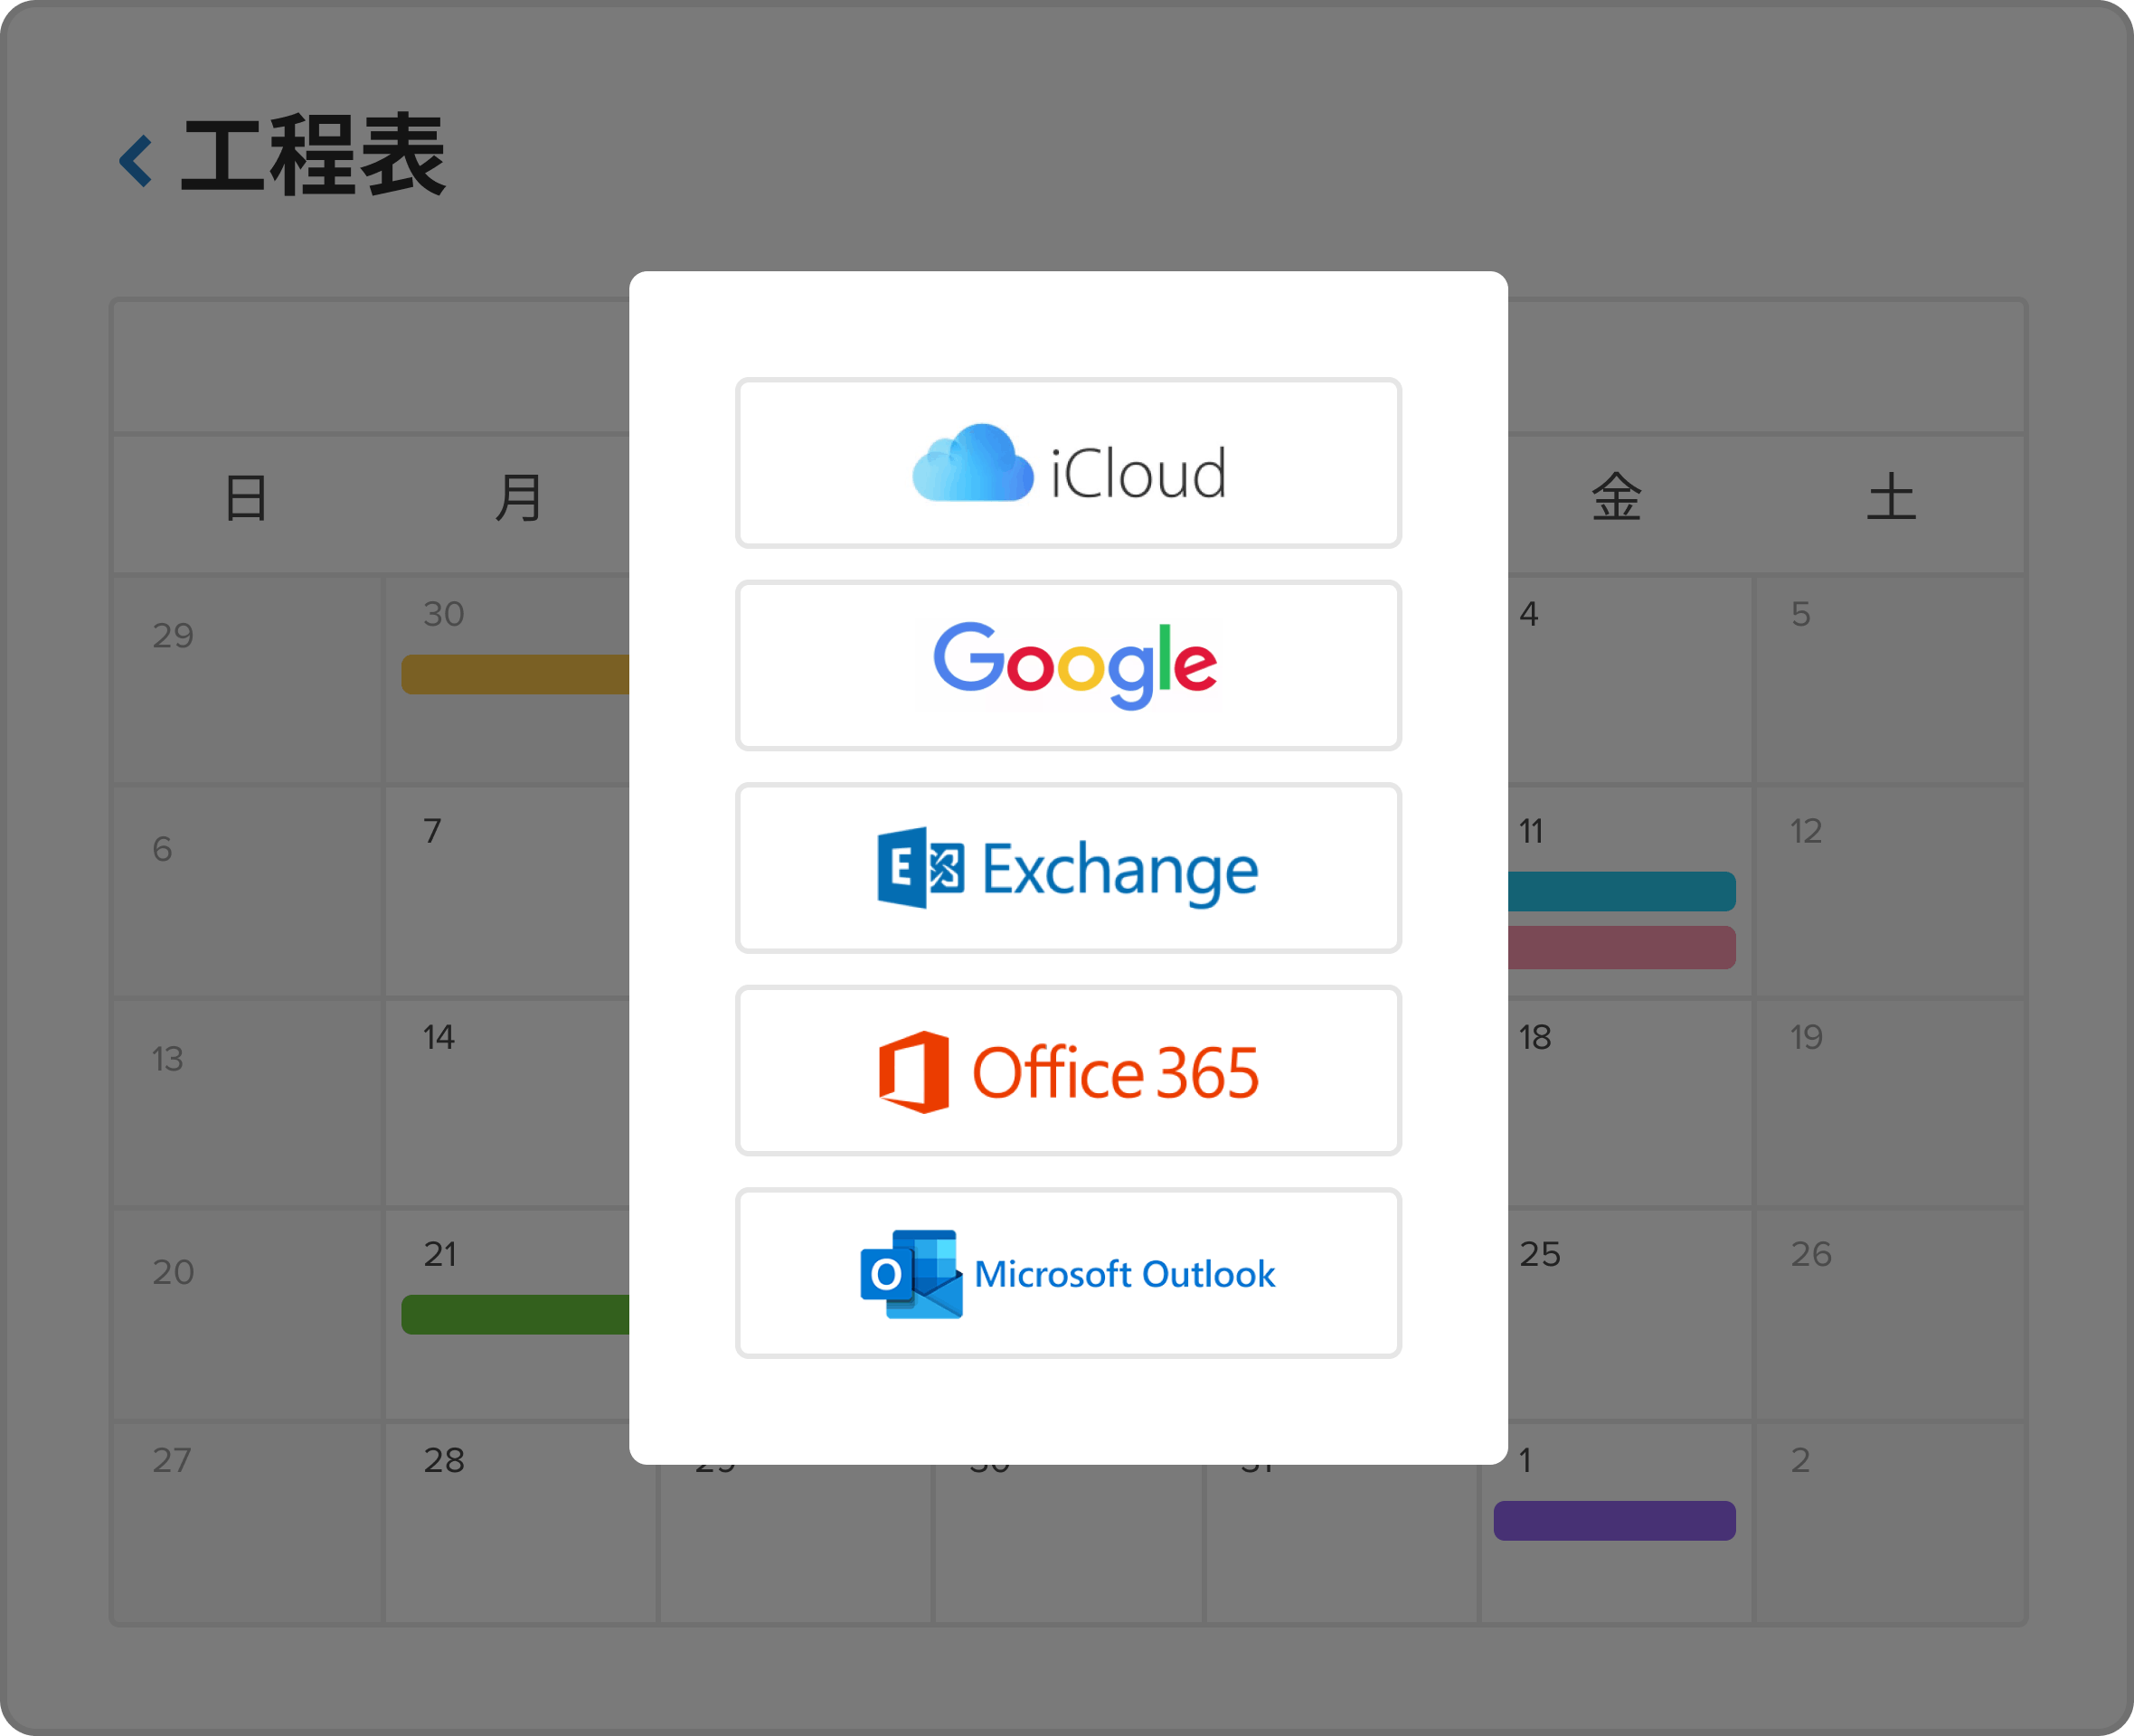
Task: Select calendar day 28
Action: pos(444,1459)
